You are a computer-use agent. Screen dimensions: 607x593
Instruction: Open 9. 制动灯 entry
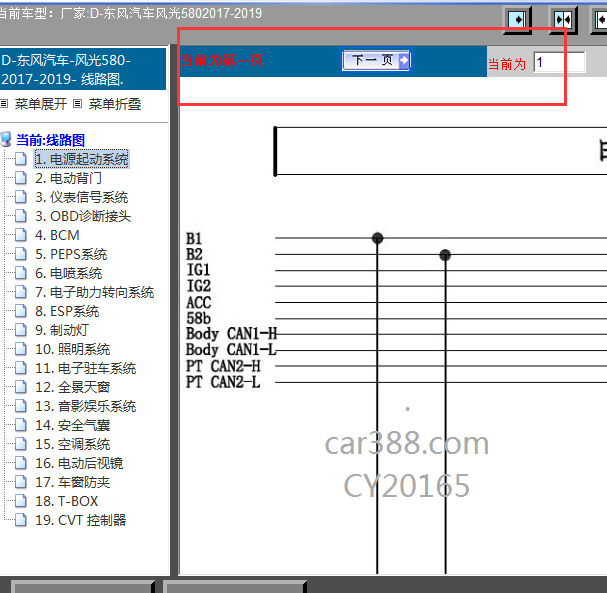coord(62,330)
